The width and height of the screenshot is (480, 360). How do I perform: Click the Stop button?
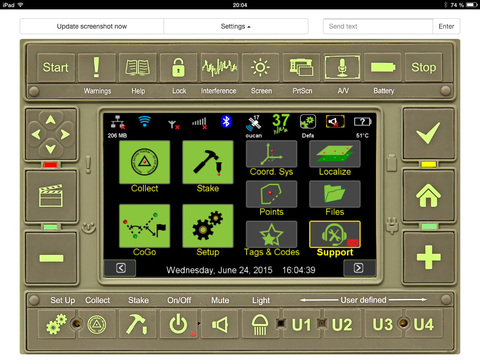[x=423, y=67]
